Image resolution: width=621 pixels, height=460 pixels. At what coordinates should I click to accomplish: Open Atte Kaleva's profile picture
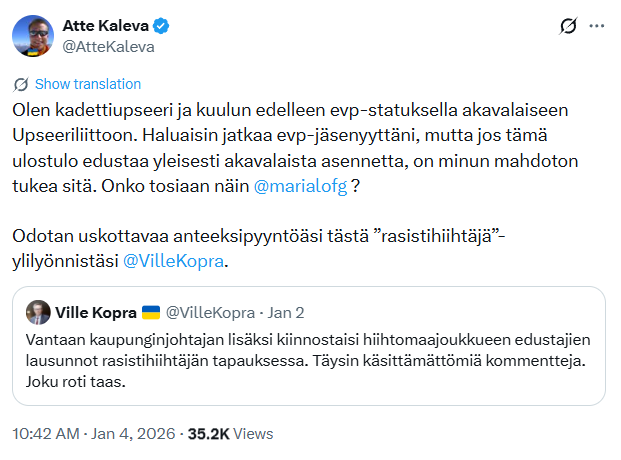coord(32,35)
